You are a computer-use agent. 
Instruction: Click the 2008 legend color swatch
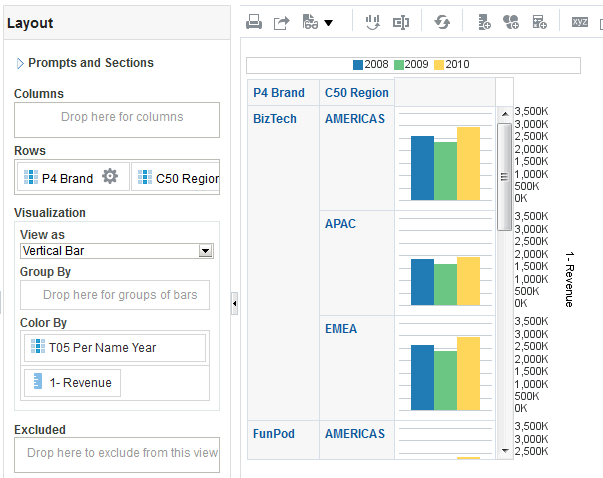358,65
